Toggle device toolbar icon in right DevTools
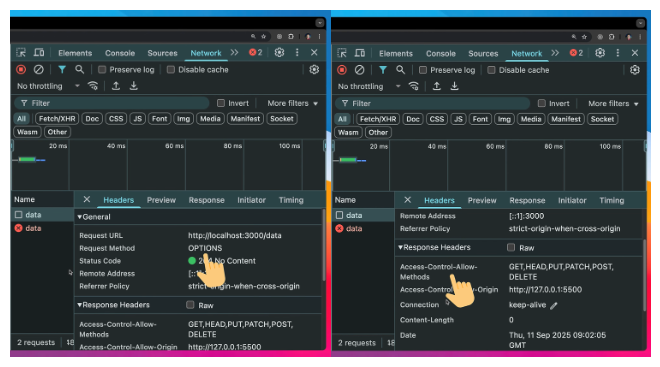Screen dimensions: 660x367 tap(359, 53)
